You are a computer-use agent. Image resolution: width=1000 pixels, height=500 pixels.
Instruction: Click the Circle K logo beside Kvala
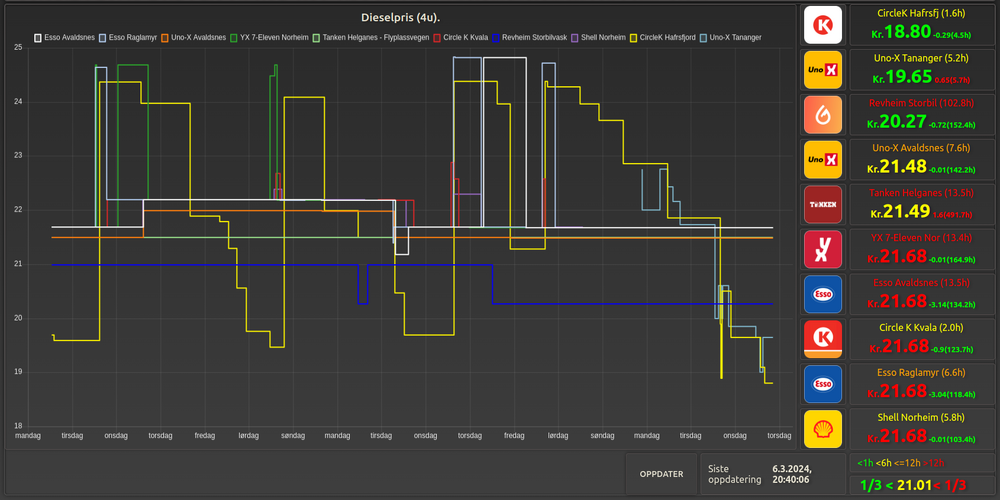tap(823, 339)
